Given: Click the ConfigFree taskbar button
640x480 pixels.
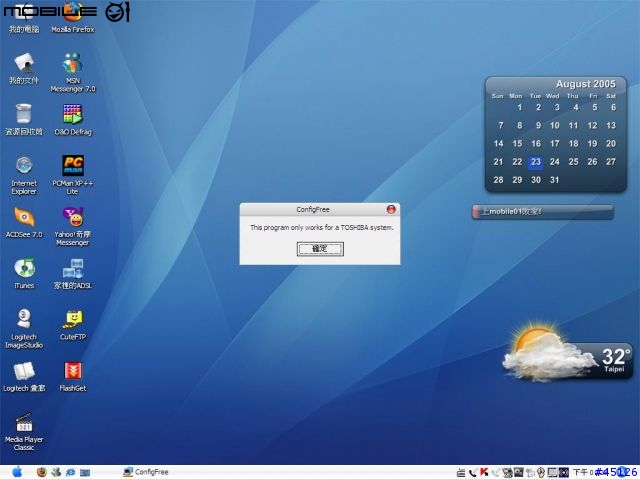Looking at the screenshot, I should tap(146, 472).
